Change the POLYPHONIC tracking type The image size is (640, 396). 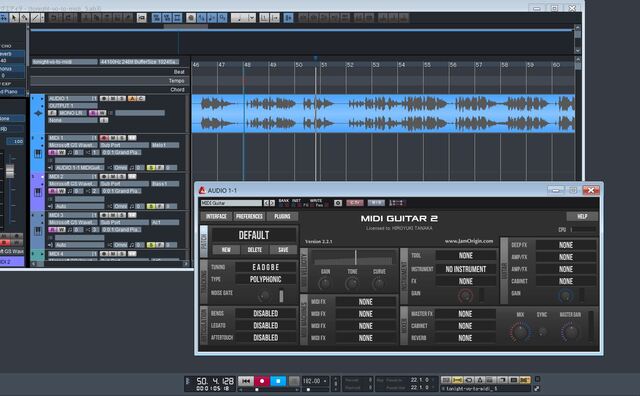point(266,279)
